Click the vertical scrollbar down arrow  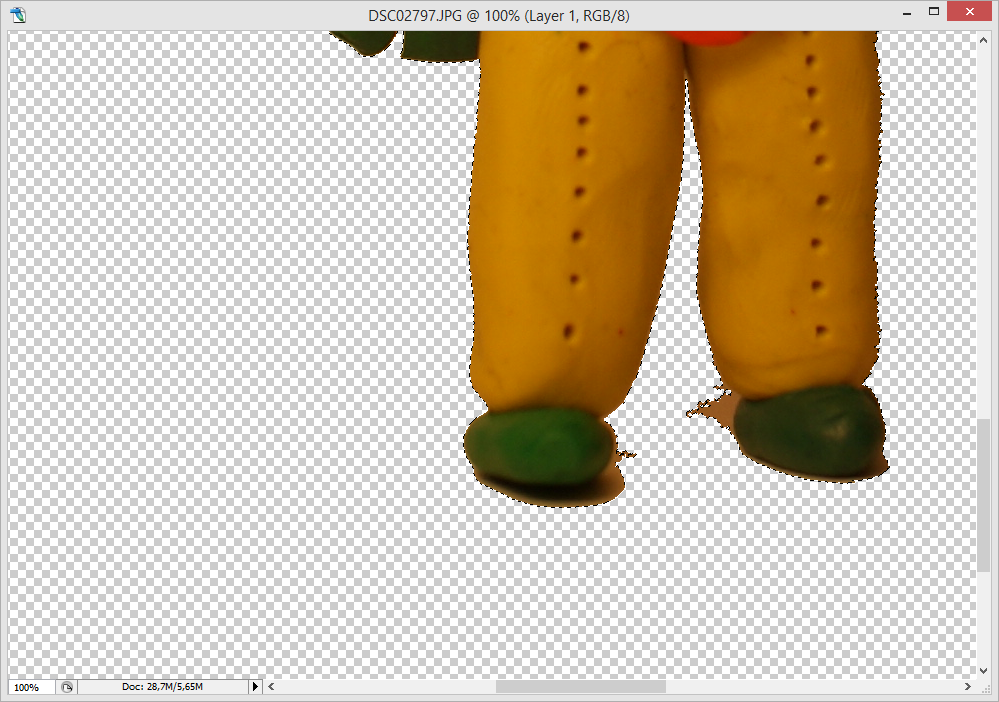click(983, 670)
